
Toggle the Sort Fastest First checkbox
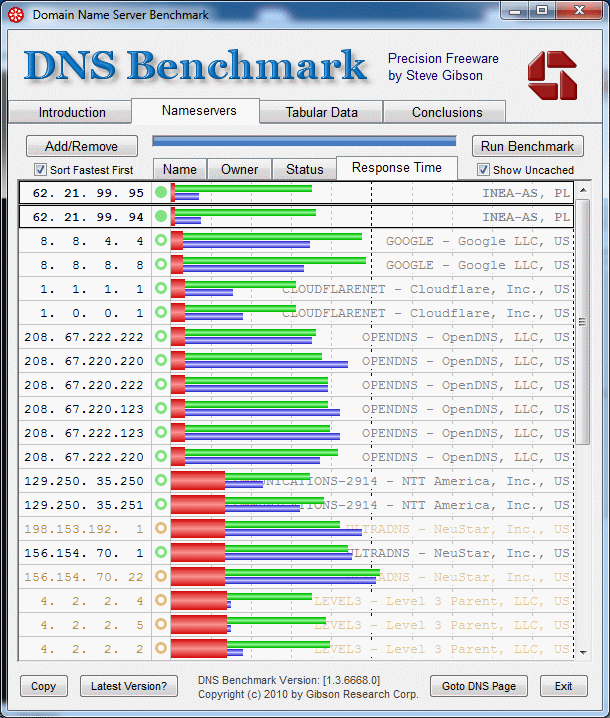coord(40,170)
